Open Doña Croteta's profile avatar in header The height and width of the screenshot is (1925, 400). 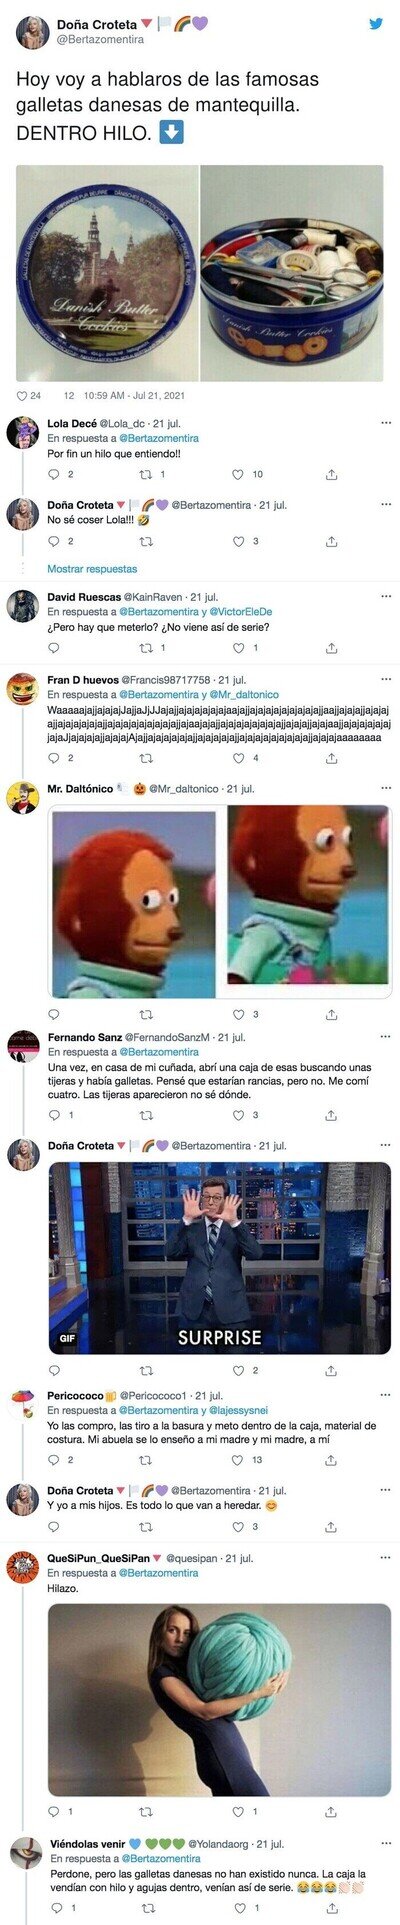32,32
